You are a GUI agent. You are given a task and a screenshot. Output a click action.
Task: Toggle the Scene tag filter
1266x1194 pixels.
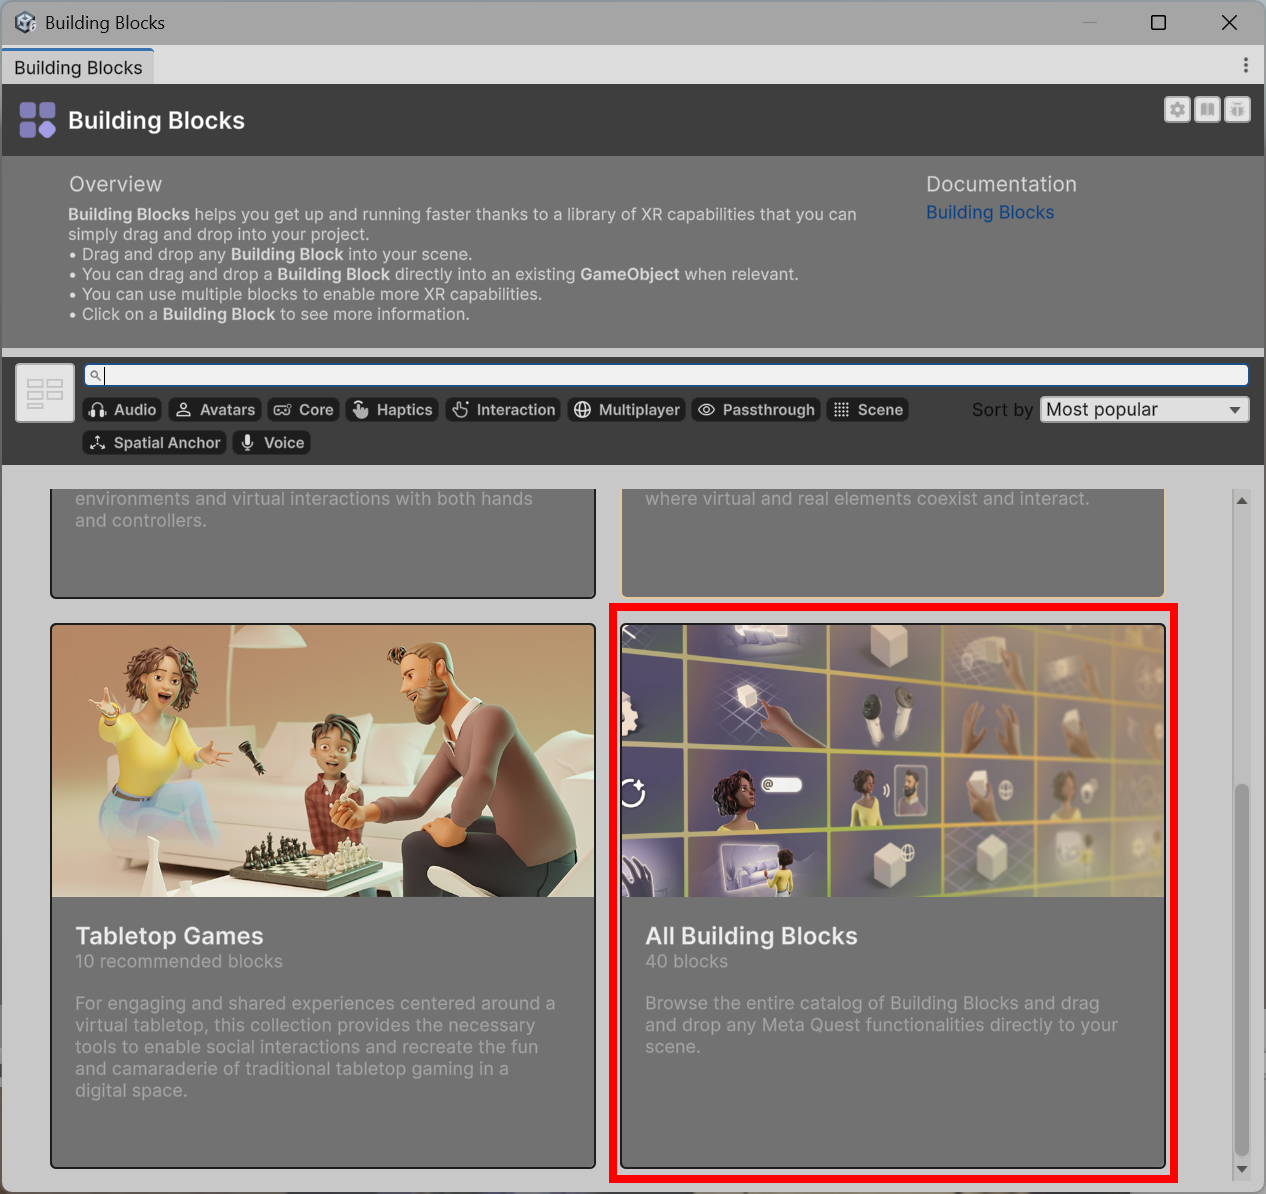point(868,410)
